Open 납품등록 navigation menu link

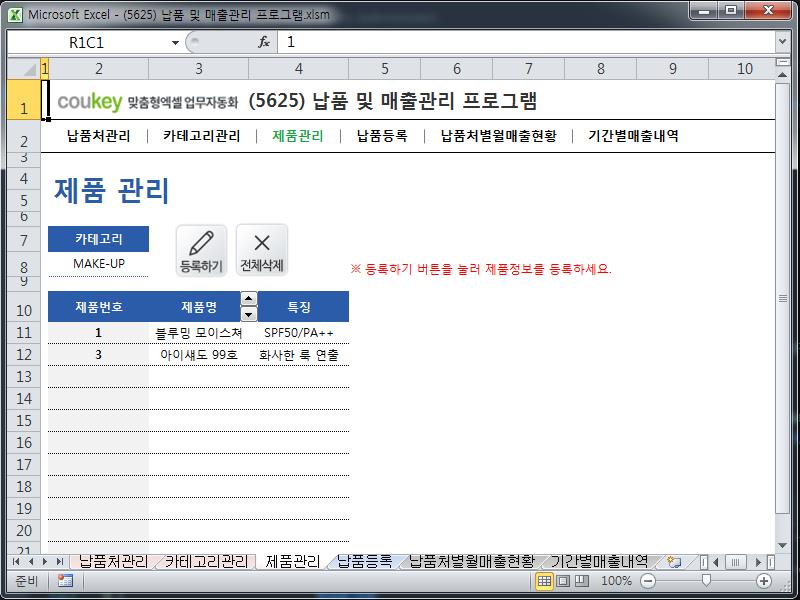tap(382, 136)
